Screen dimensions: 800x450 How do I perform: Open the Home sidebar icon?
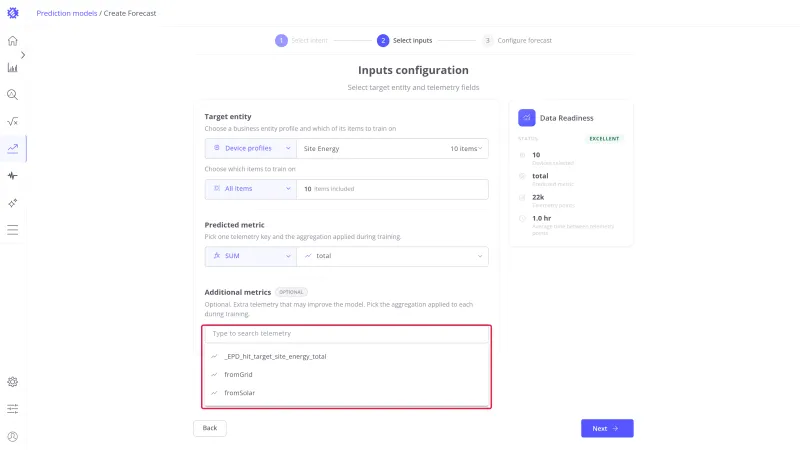13,41
